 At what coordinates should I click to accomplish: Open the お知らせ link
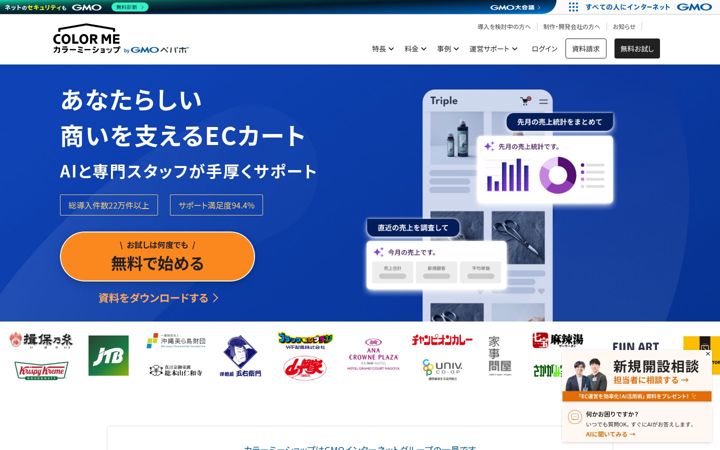tap(624, 27)
